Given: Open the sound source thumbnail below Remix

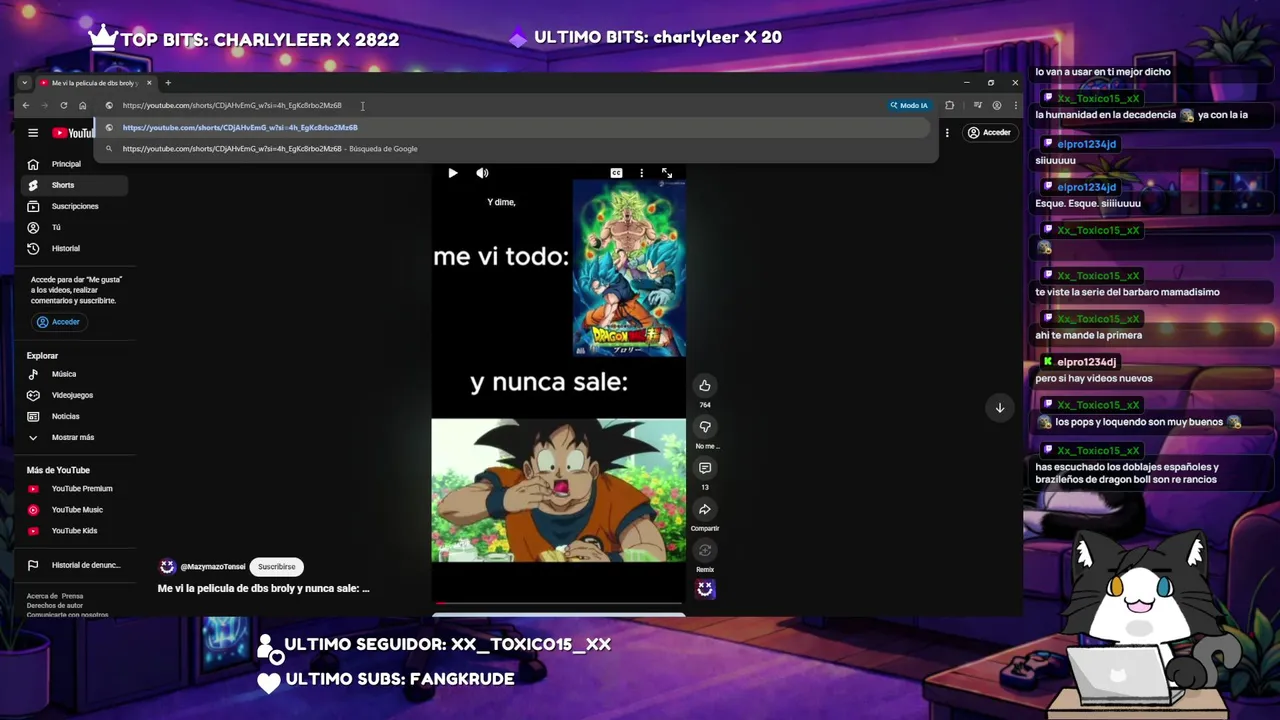Looking at the screenshot, I should point(705,589).
